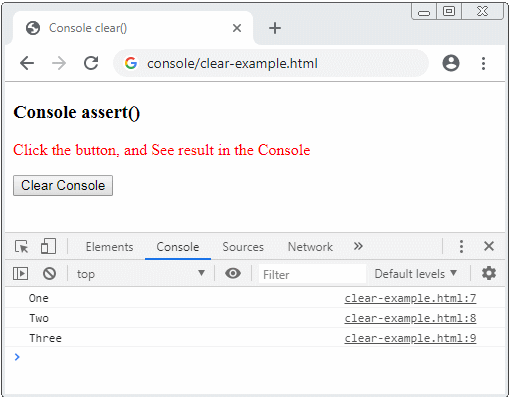Click the clear console ban icon

pyautogui.click(x=49, y=274)
